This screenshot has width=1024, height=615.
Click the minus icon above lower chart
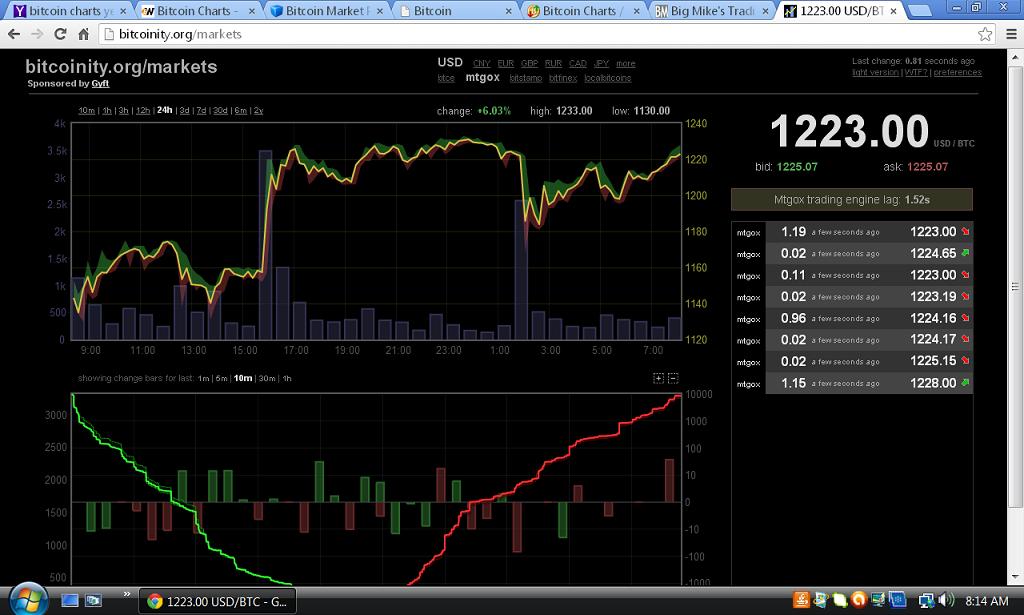tap(673, 378)
